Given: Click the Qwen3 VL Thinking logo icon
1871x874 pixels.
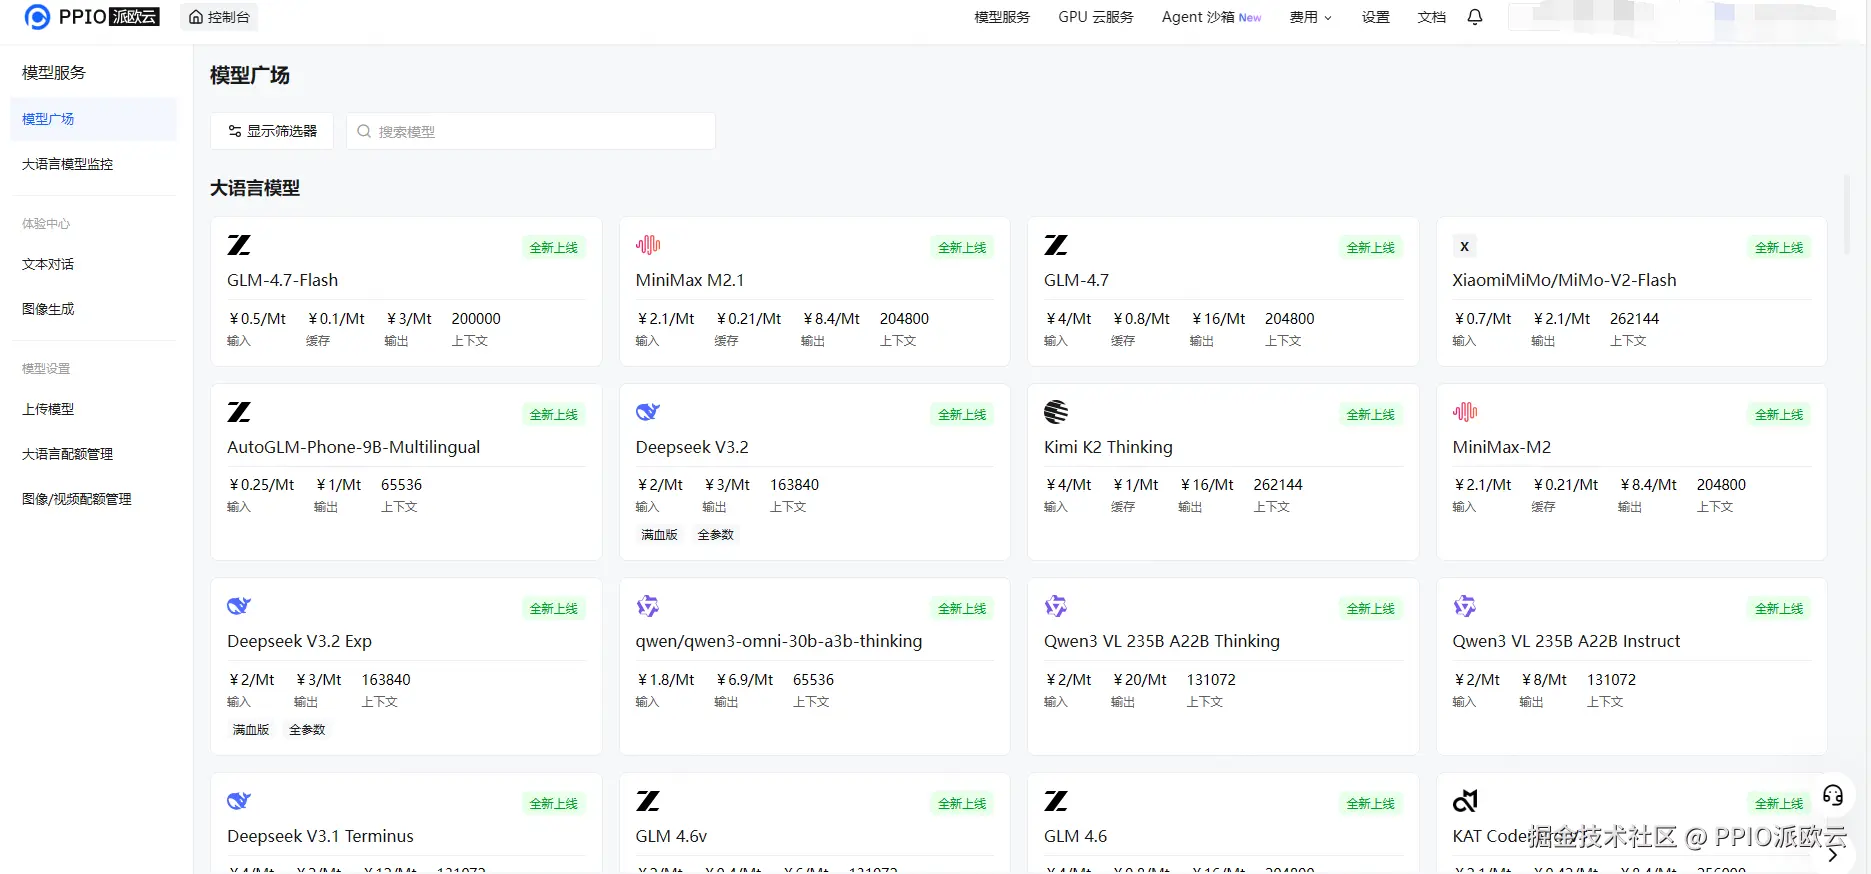Looking at the screenshot, I should click(x=1056, y=606).
